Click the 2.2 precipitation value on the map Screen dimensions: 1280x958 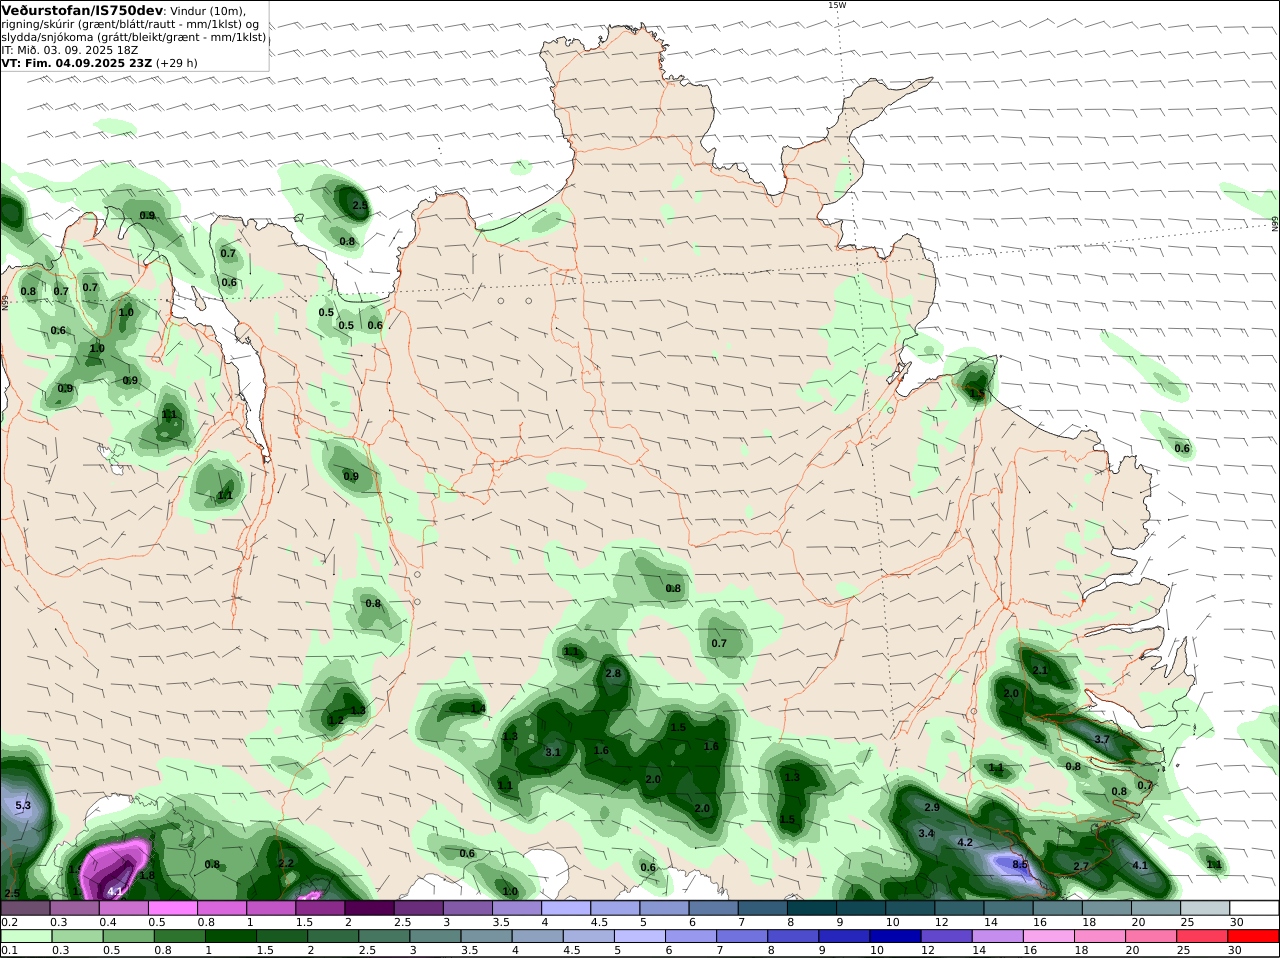[286, 863]
